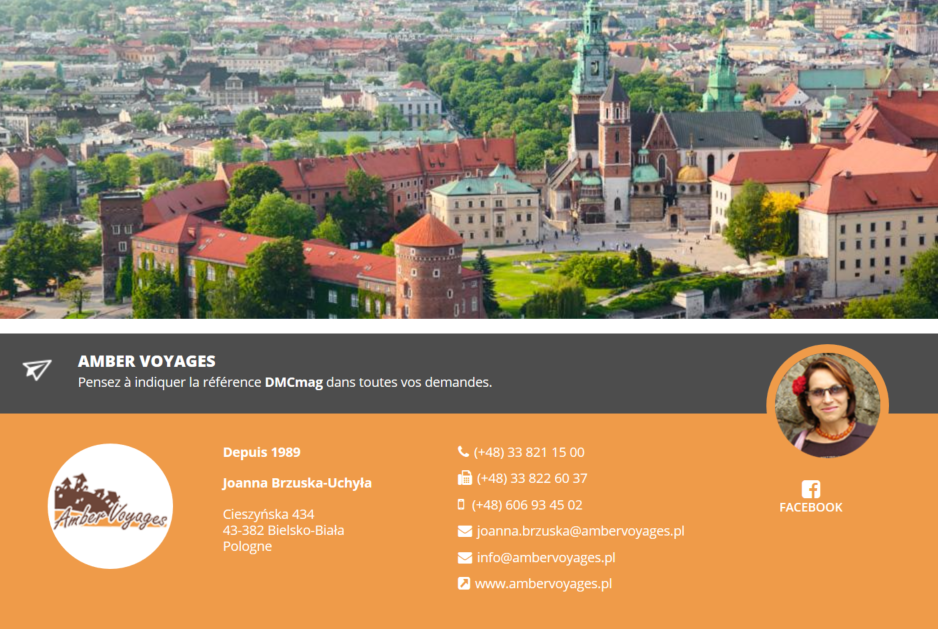Click the telephone handset icon

(463, 452)
